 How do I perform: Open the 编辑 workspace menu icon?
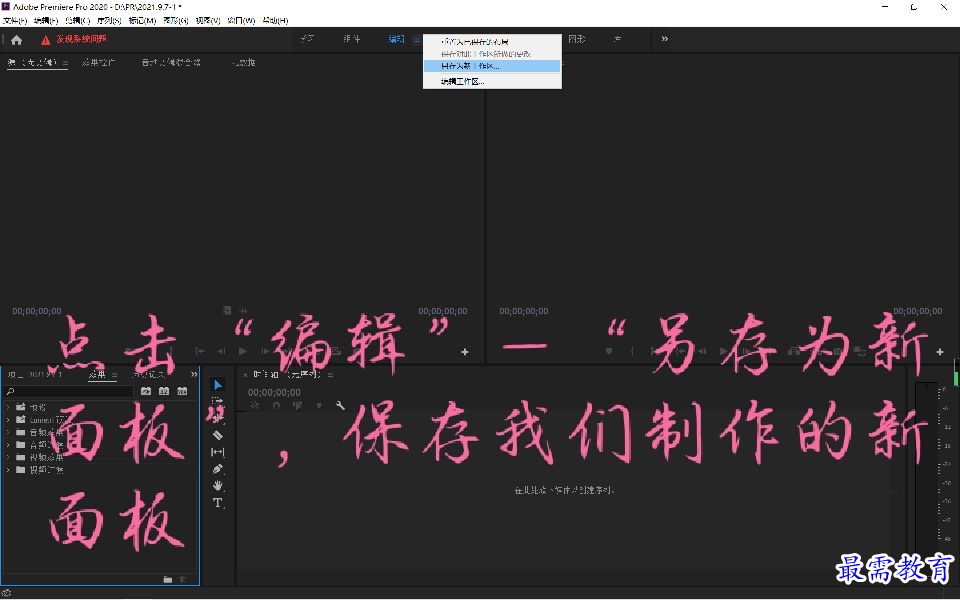(416, 40)
